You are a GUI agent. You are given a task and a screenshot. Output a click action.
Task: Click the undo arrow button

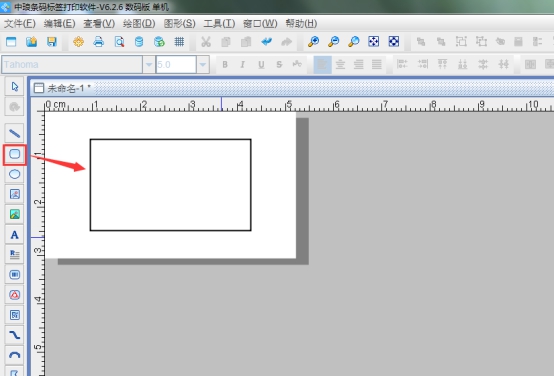click(266, 42)
